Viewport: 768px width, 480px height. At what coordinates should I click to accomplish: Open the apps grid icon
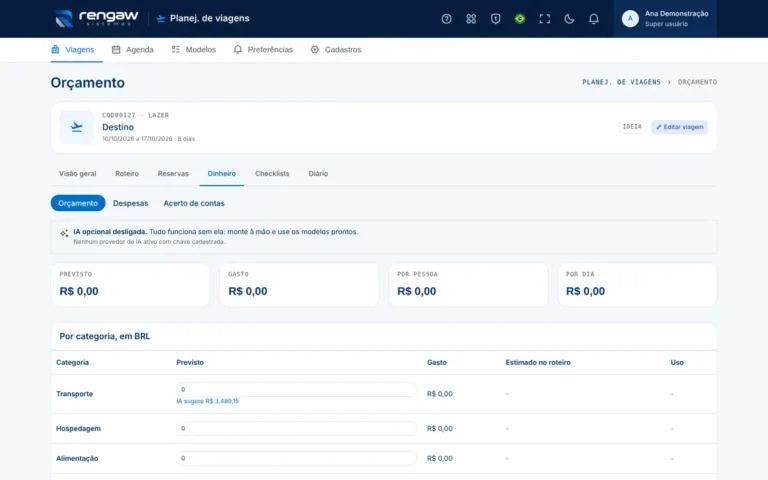pos(471,19)
